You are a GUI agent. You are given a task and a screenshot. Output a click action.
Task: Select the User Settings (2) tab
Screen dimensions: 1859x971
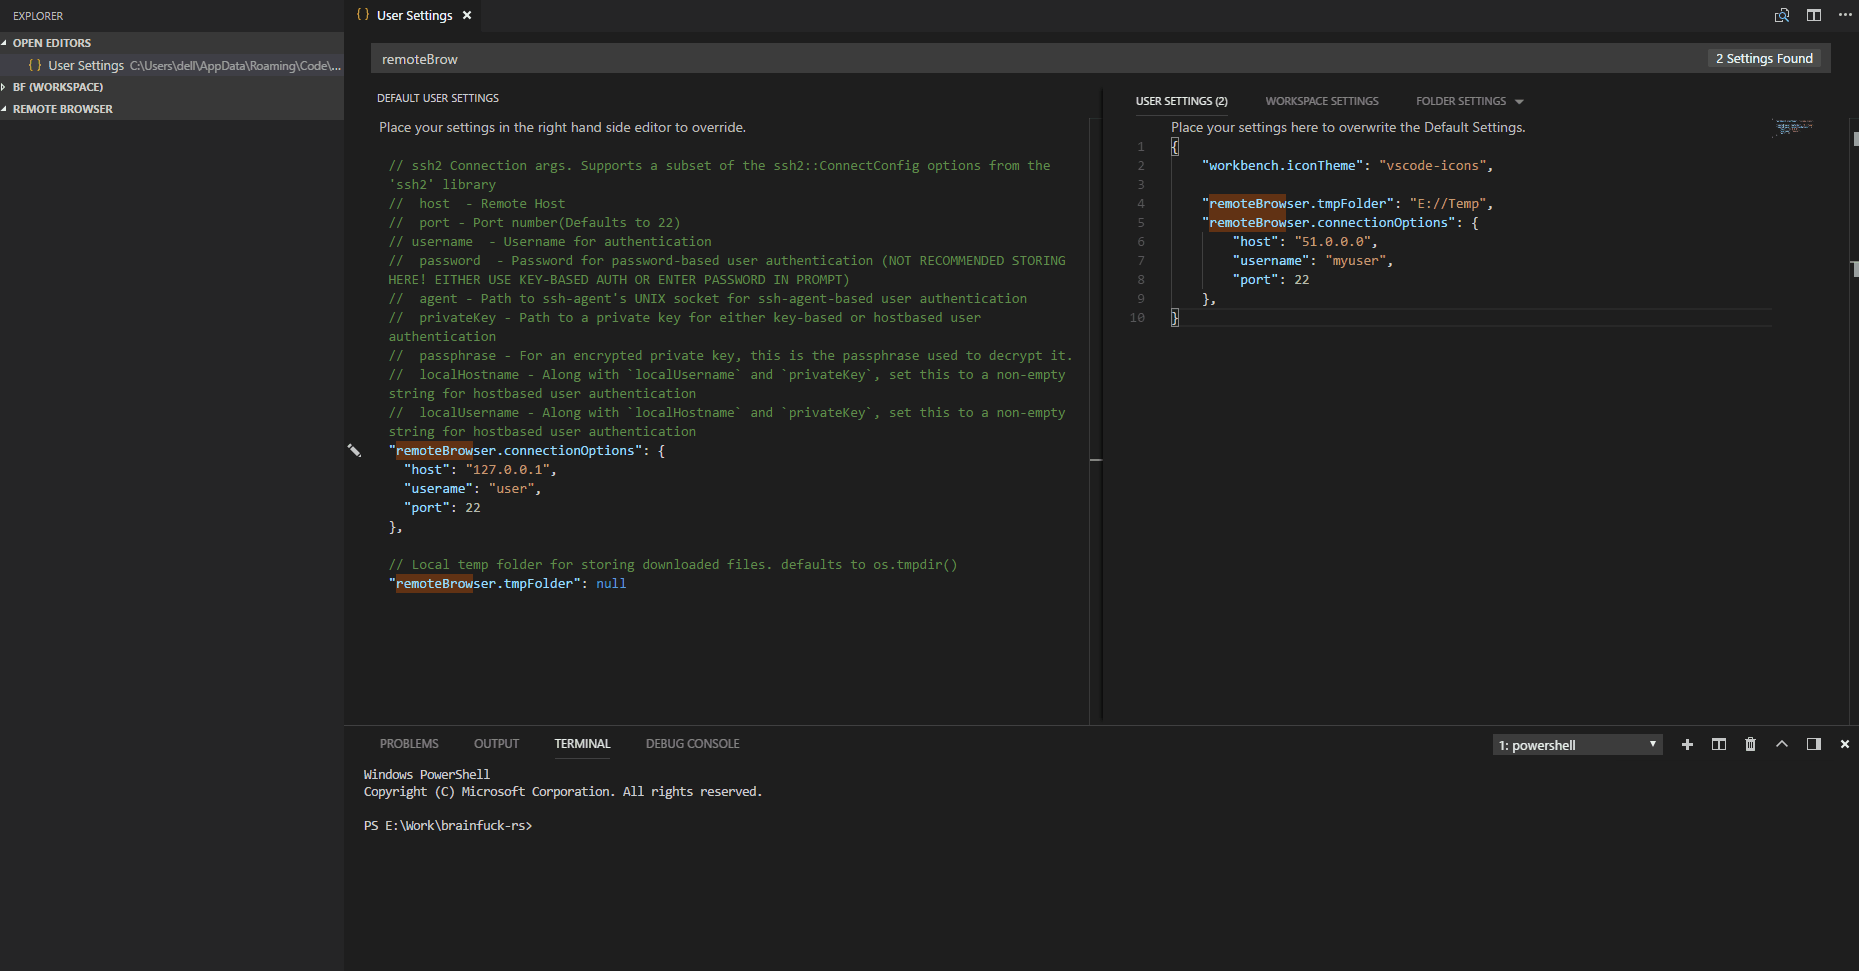point(1181,101)
